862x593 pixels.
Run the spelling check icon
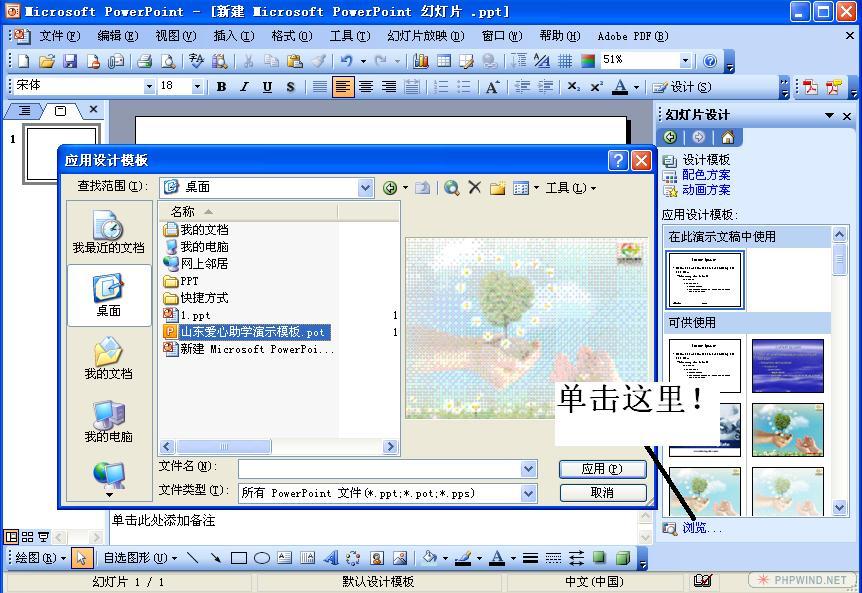click(196, 60)
